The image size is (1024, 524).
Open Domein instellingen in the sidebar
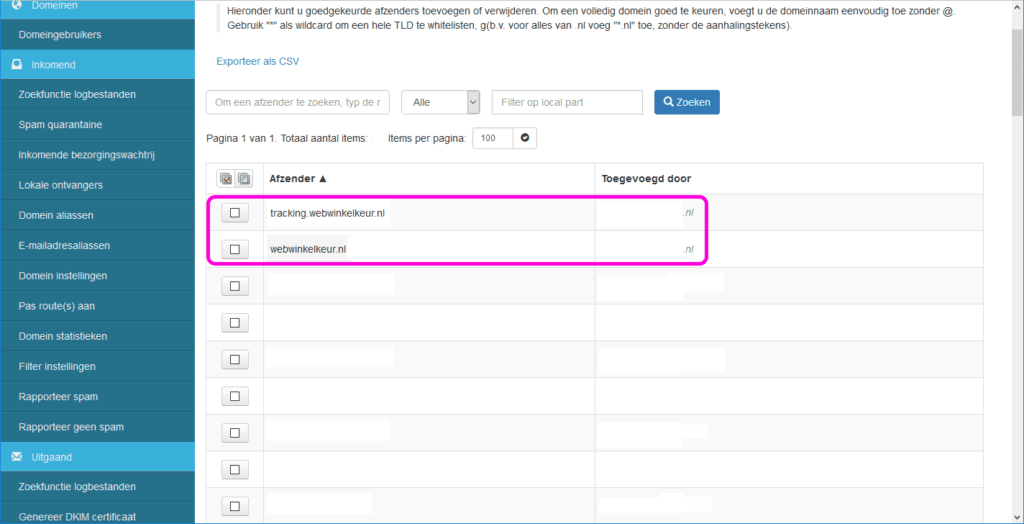(x=63, y=275)
